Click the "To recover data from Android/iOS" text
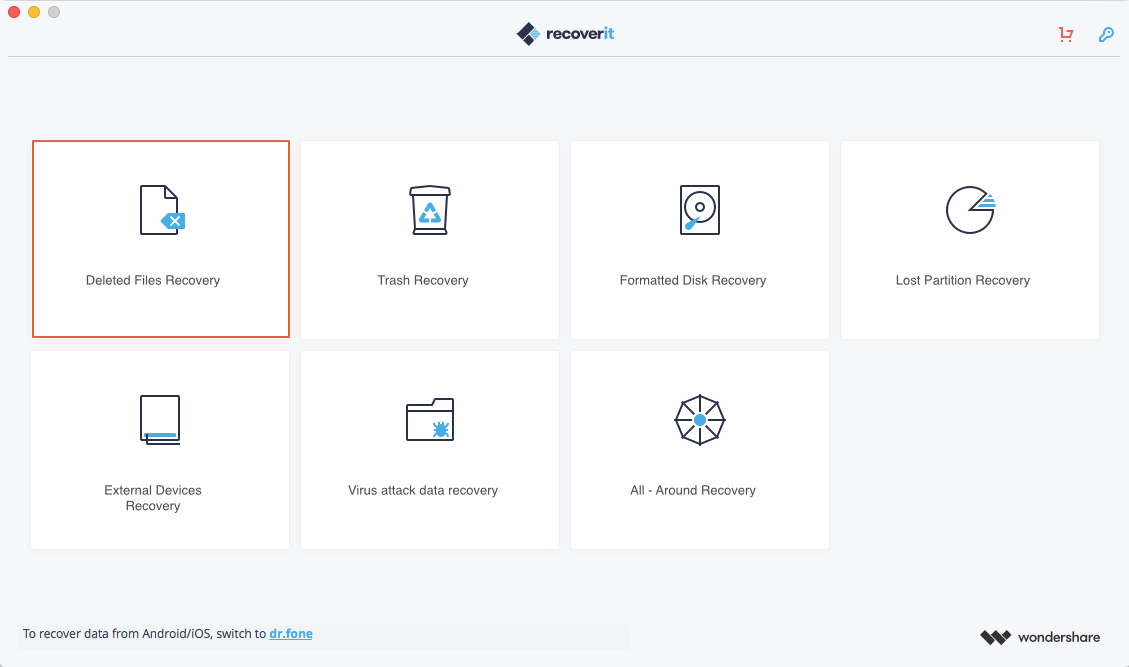Viewport: 1129px width, 667px height. (144, 634)
